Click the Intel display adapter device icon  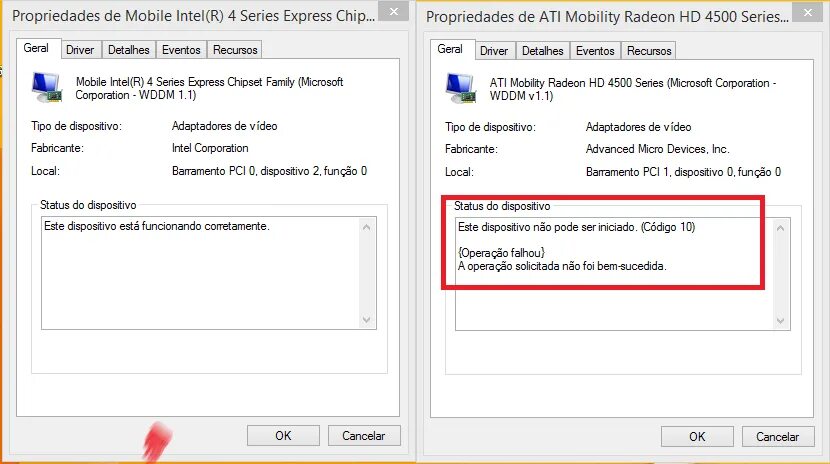[x=47, y=87]
